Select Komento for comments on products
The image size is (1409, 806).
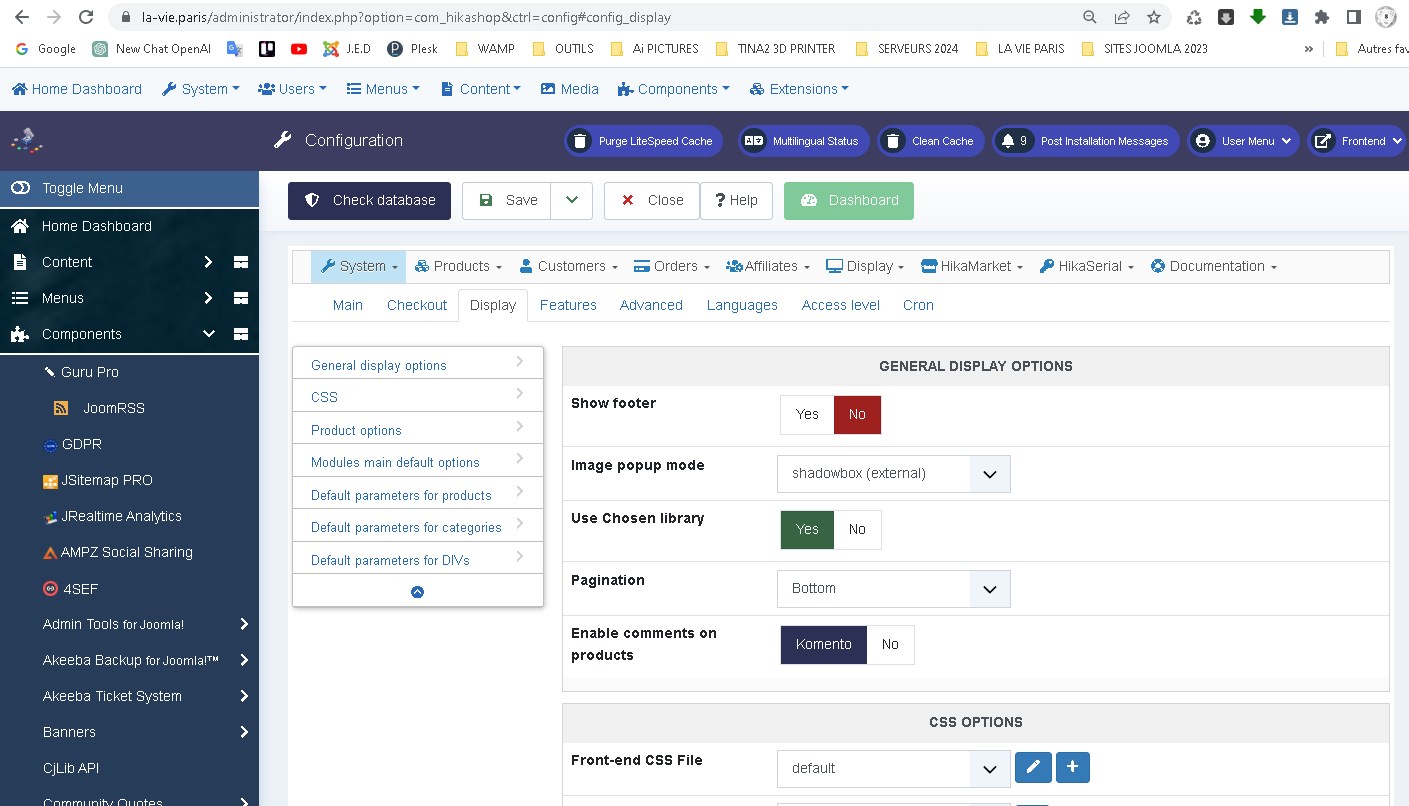coord(824,645)
